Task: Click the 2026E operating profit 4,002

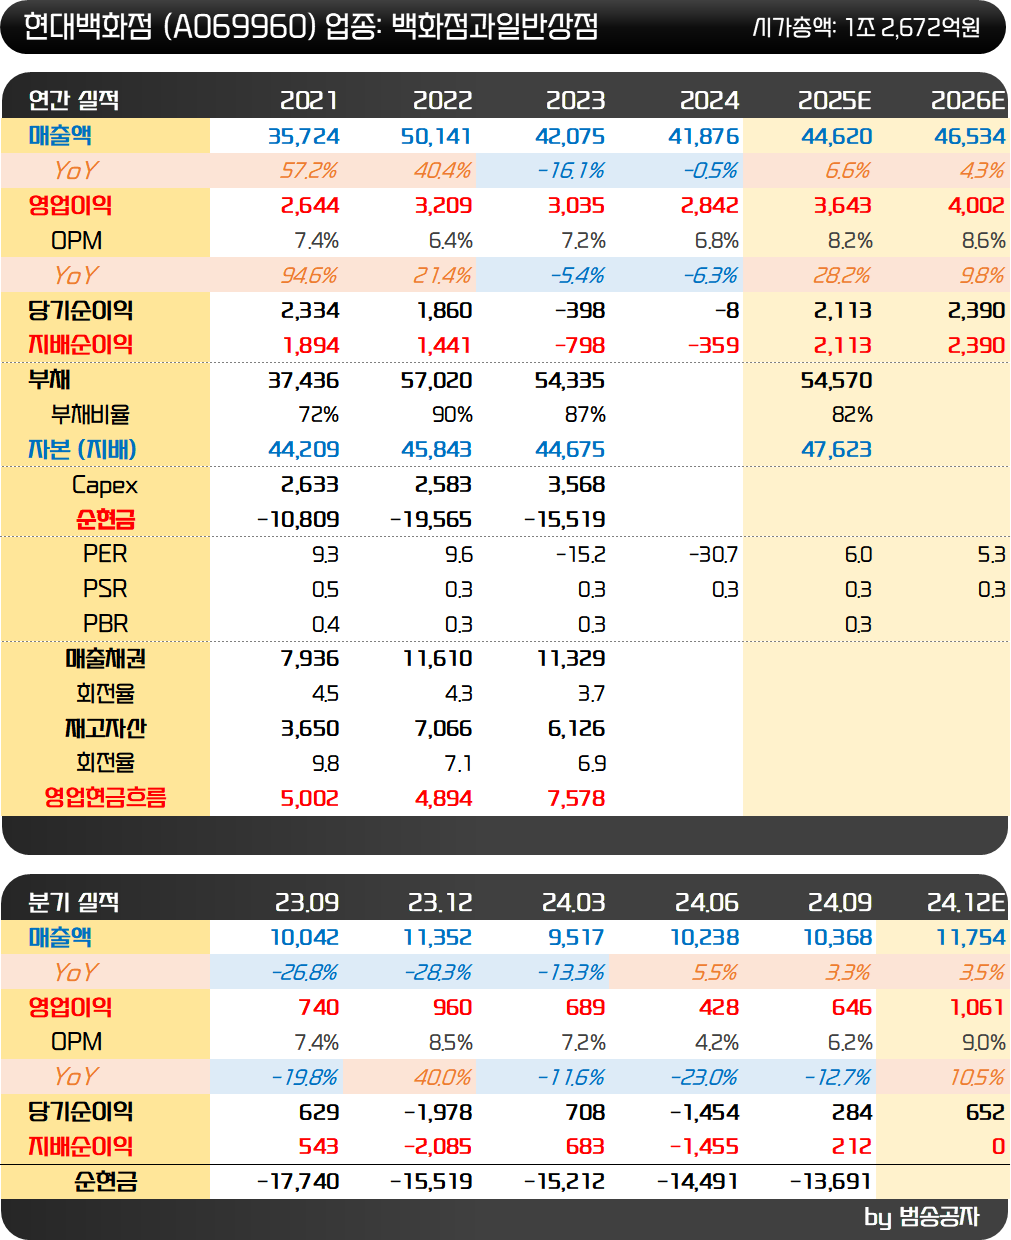Action: point(976,206)
